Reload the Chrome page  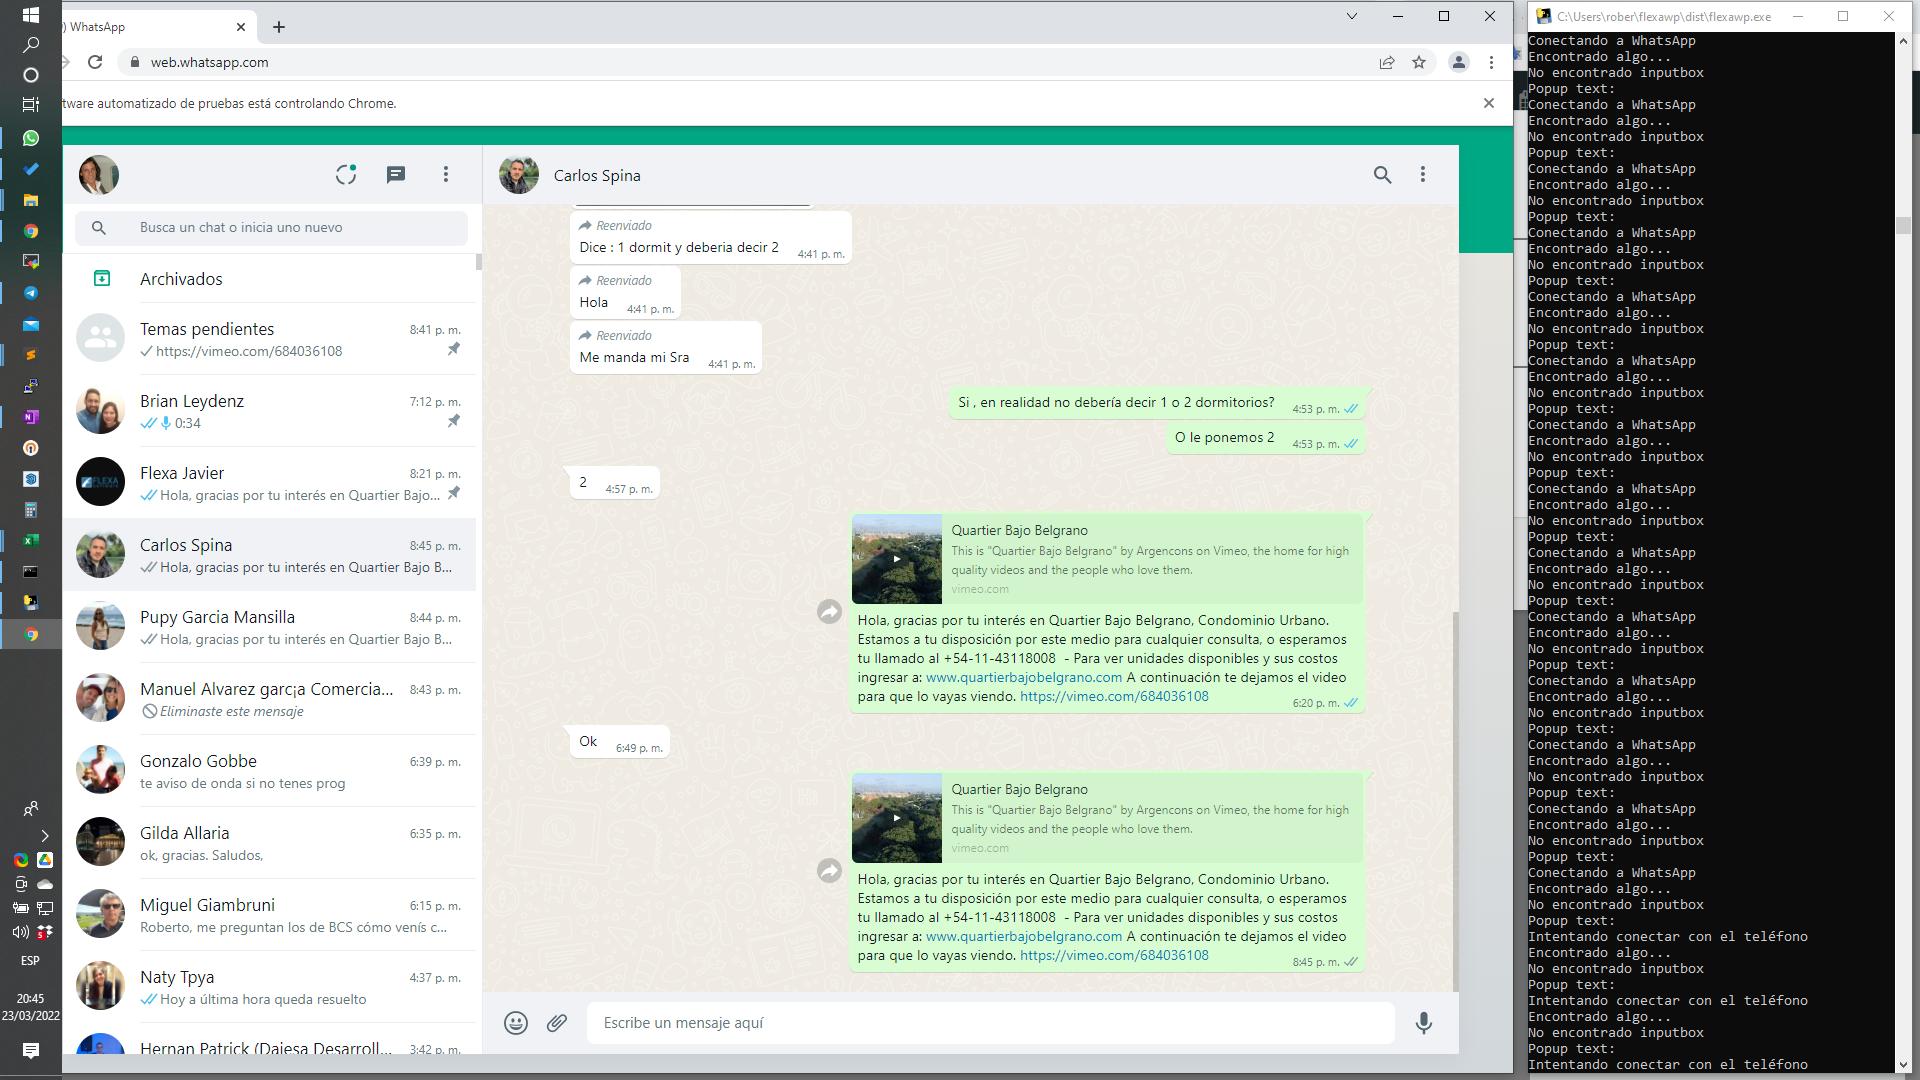(95, 62)
